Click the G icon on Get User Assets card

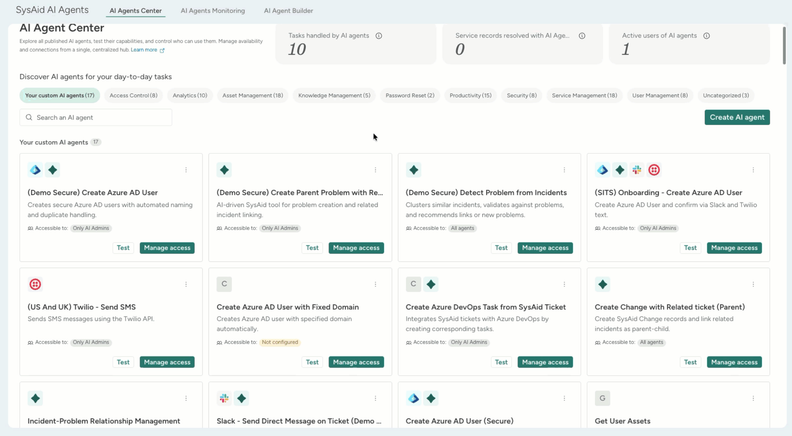[x=603, y=399]
